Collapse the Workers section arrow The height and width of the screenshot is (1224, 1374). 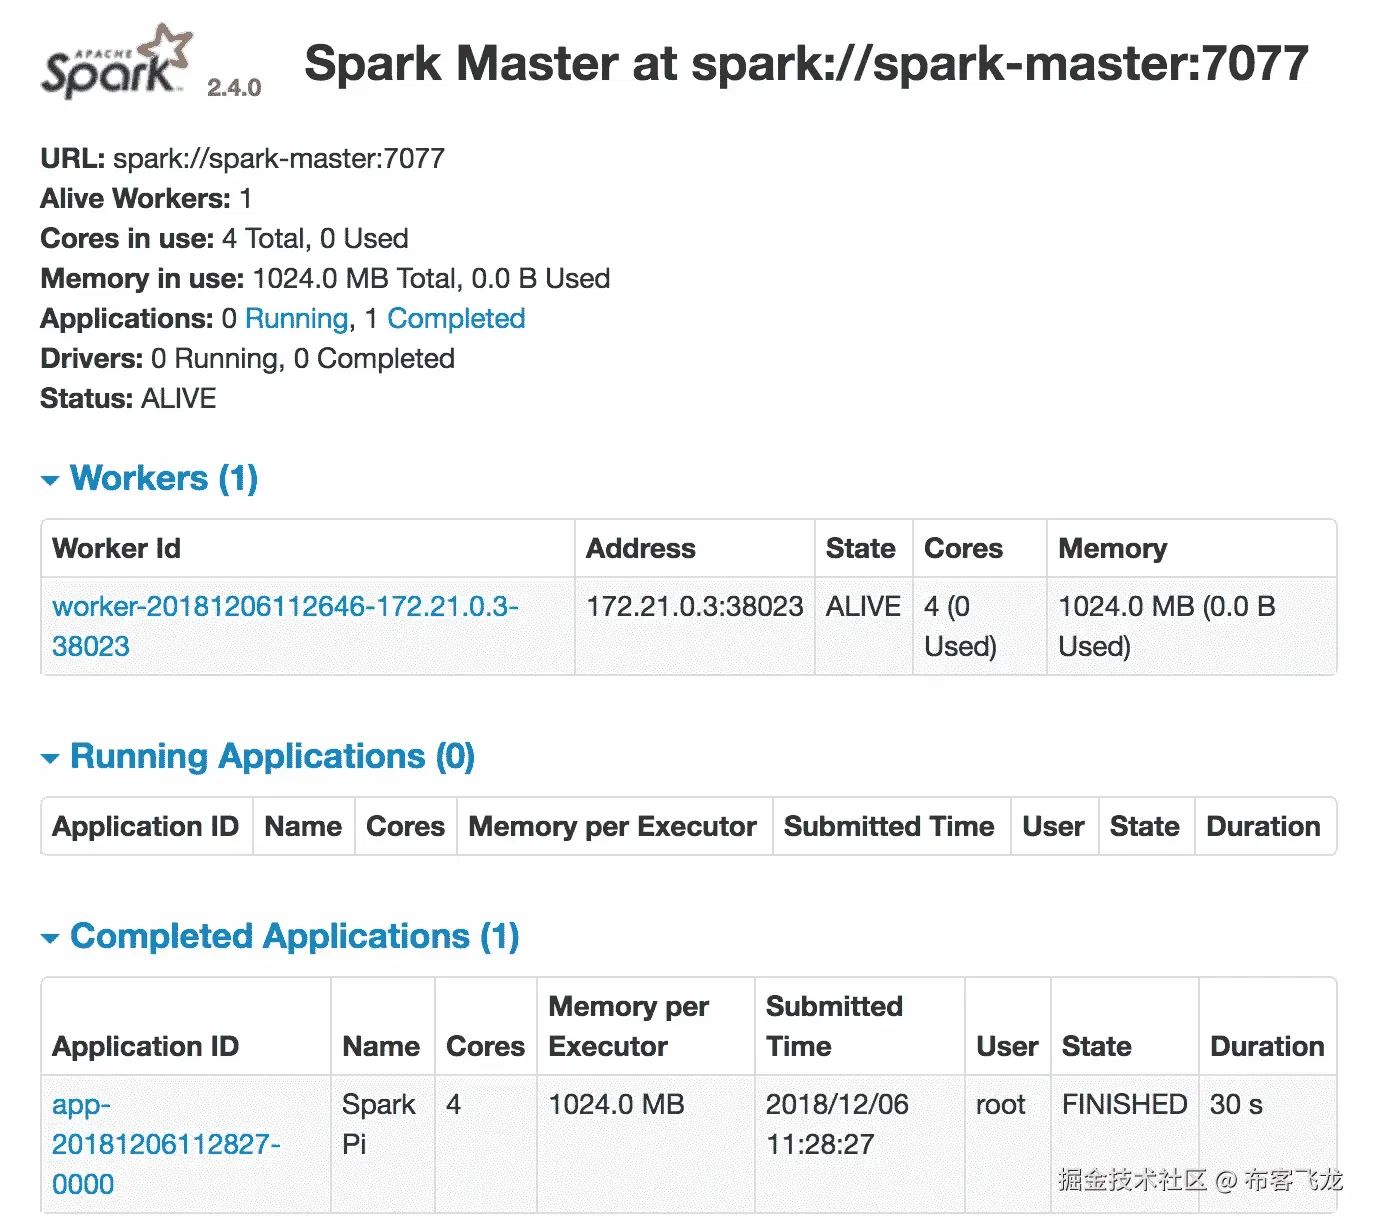(50, 481)
